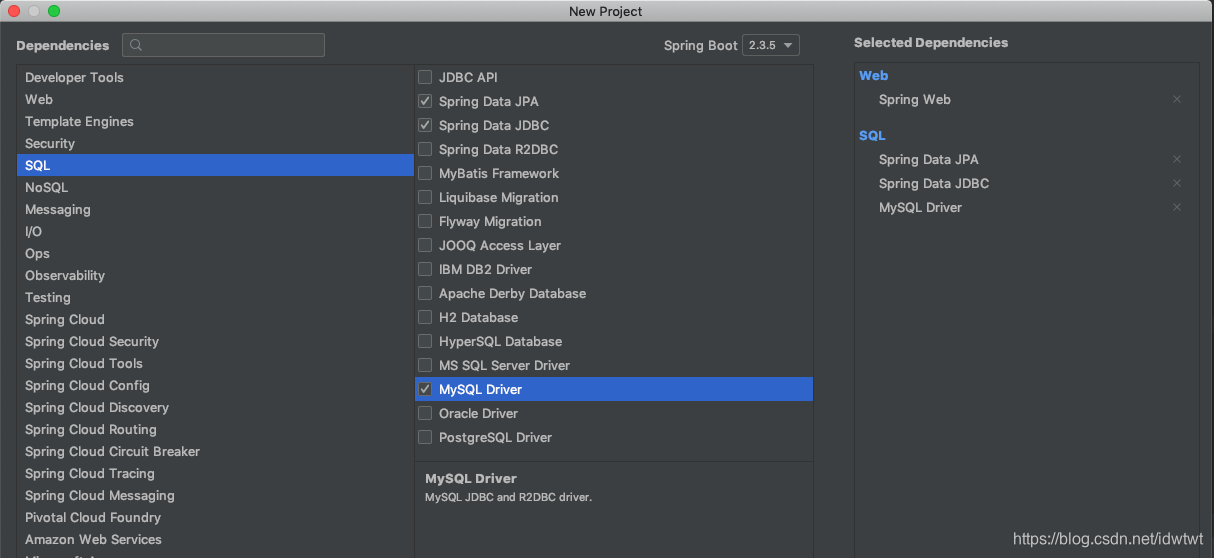Select Spring Cloud Routing category
The height and width of the screenshot is (558, 1214).
[215, 429]
